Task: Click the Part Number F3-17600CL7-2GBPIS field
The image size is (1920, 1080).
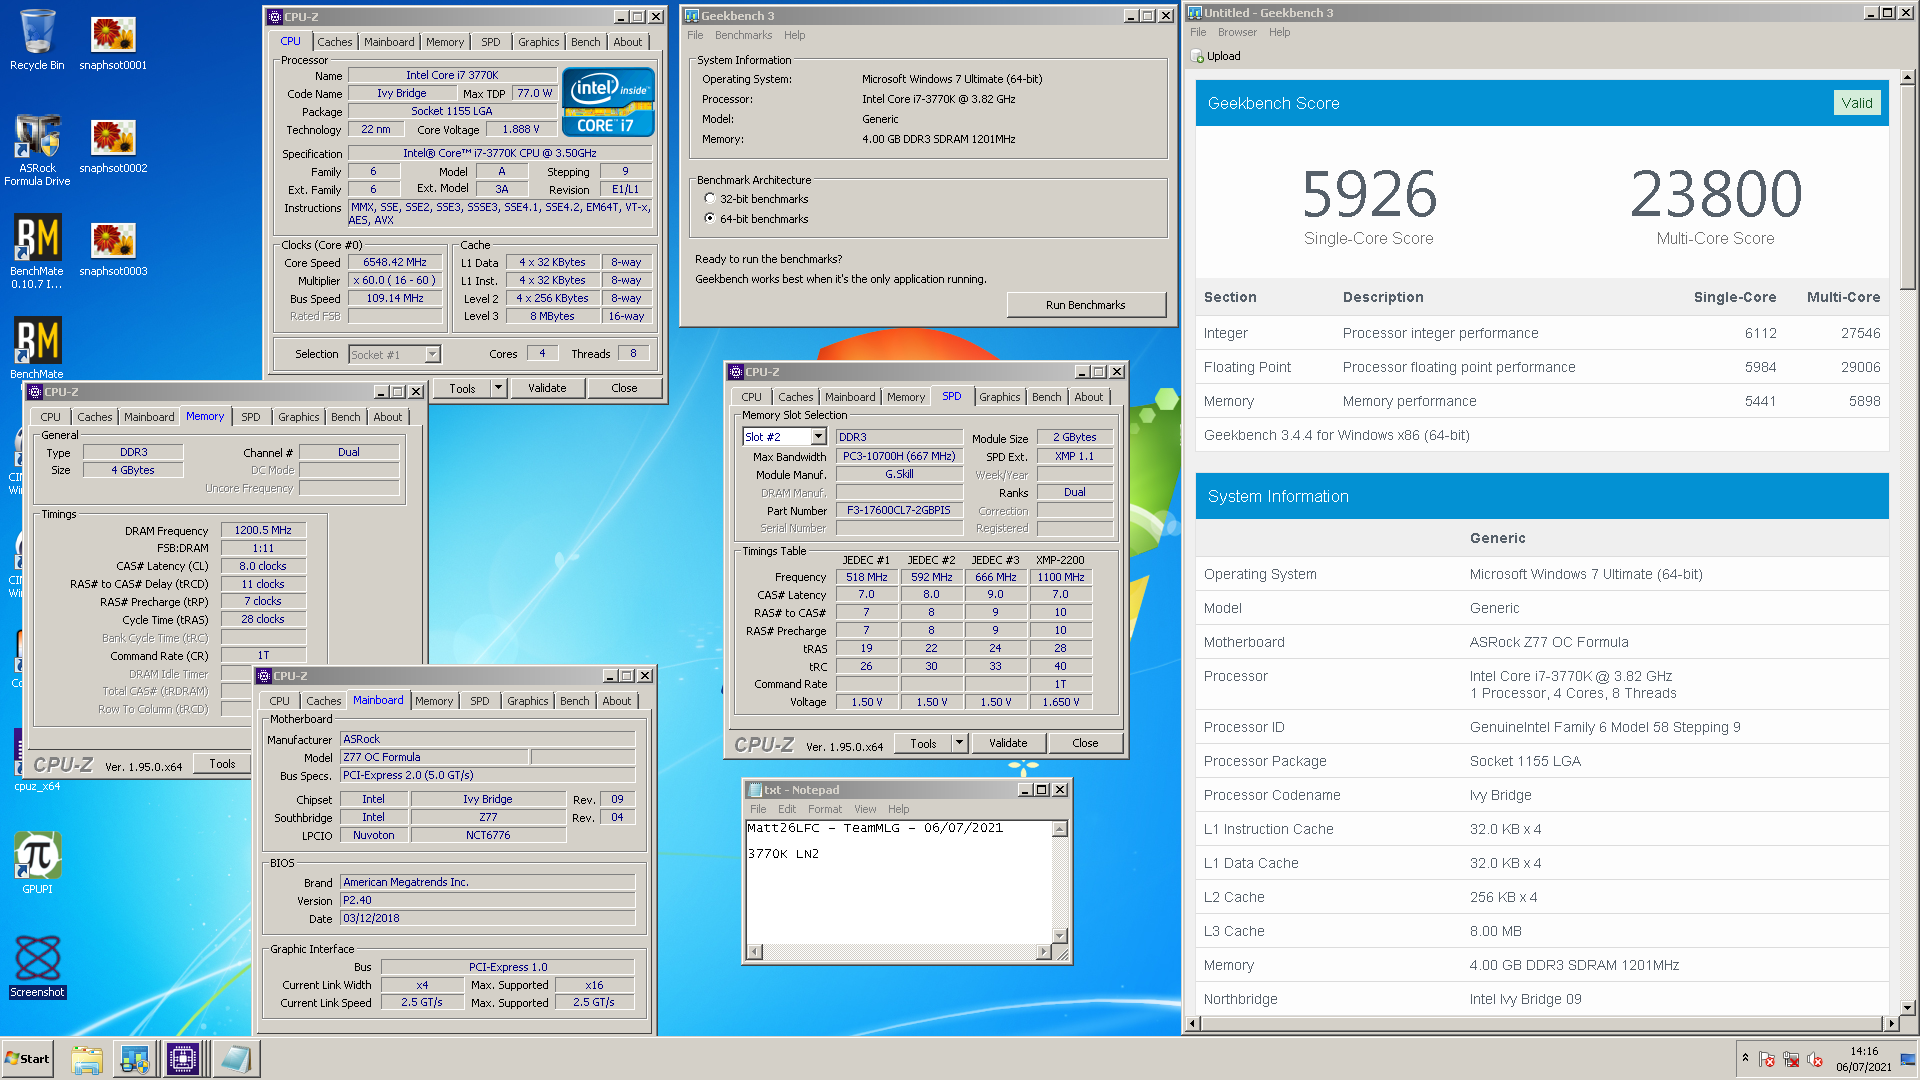Action: point(899,510)
